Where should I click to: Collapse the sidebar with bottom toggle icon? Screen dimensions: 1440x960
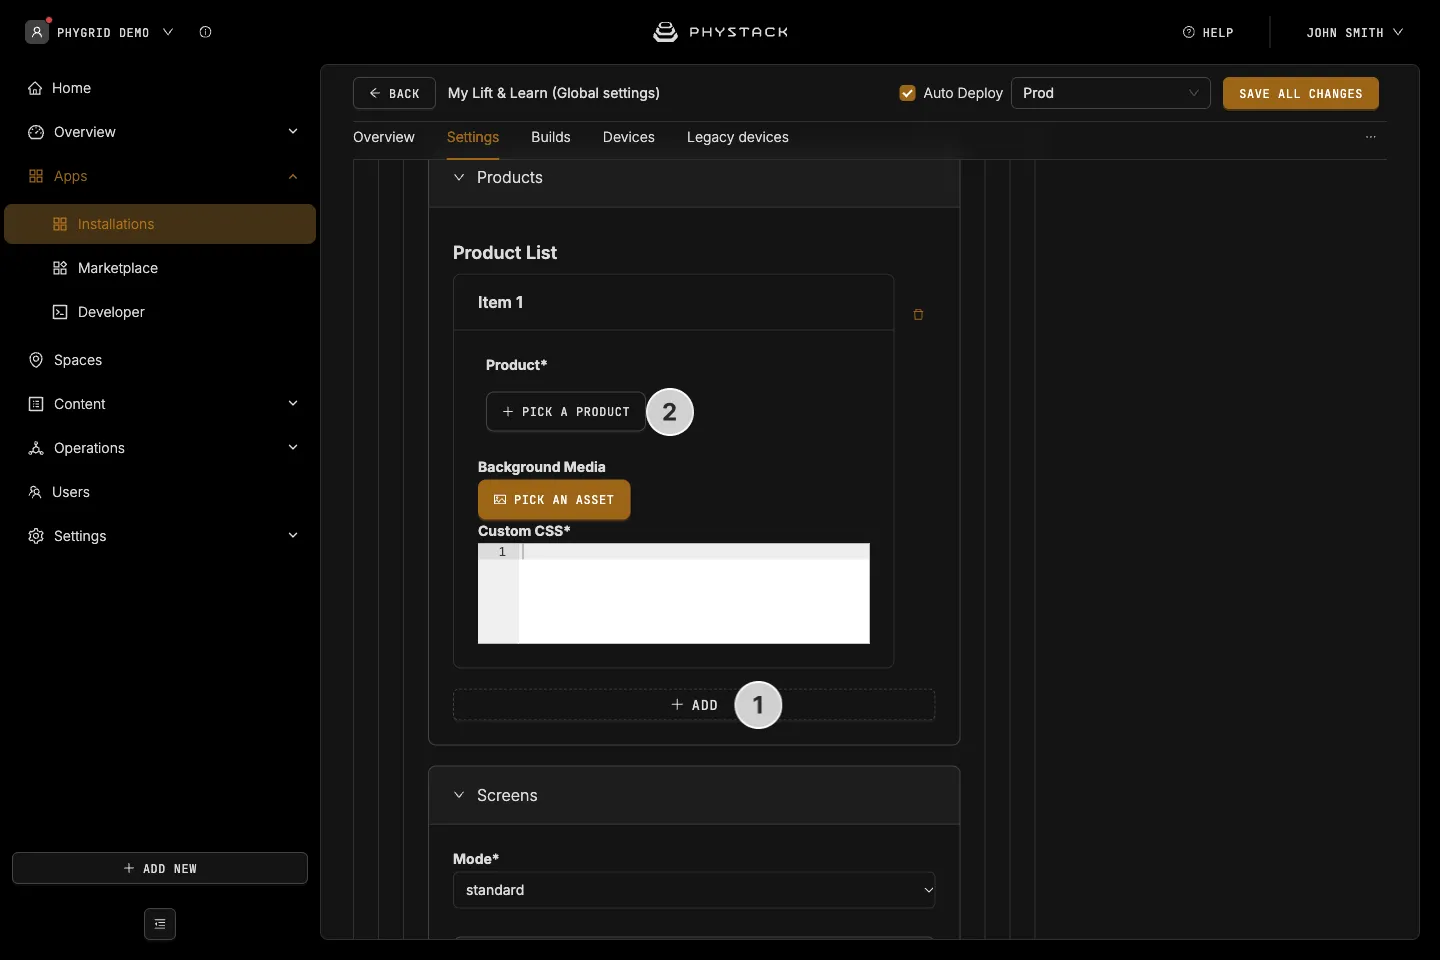[160, 924]
